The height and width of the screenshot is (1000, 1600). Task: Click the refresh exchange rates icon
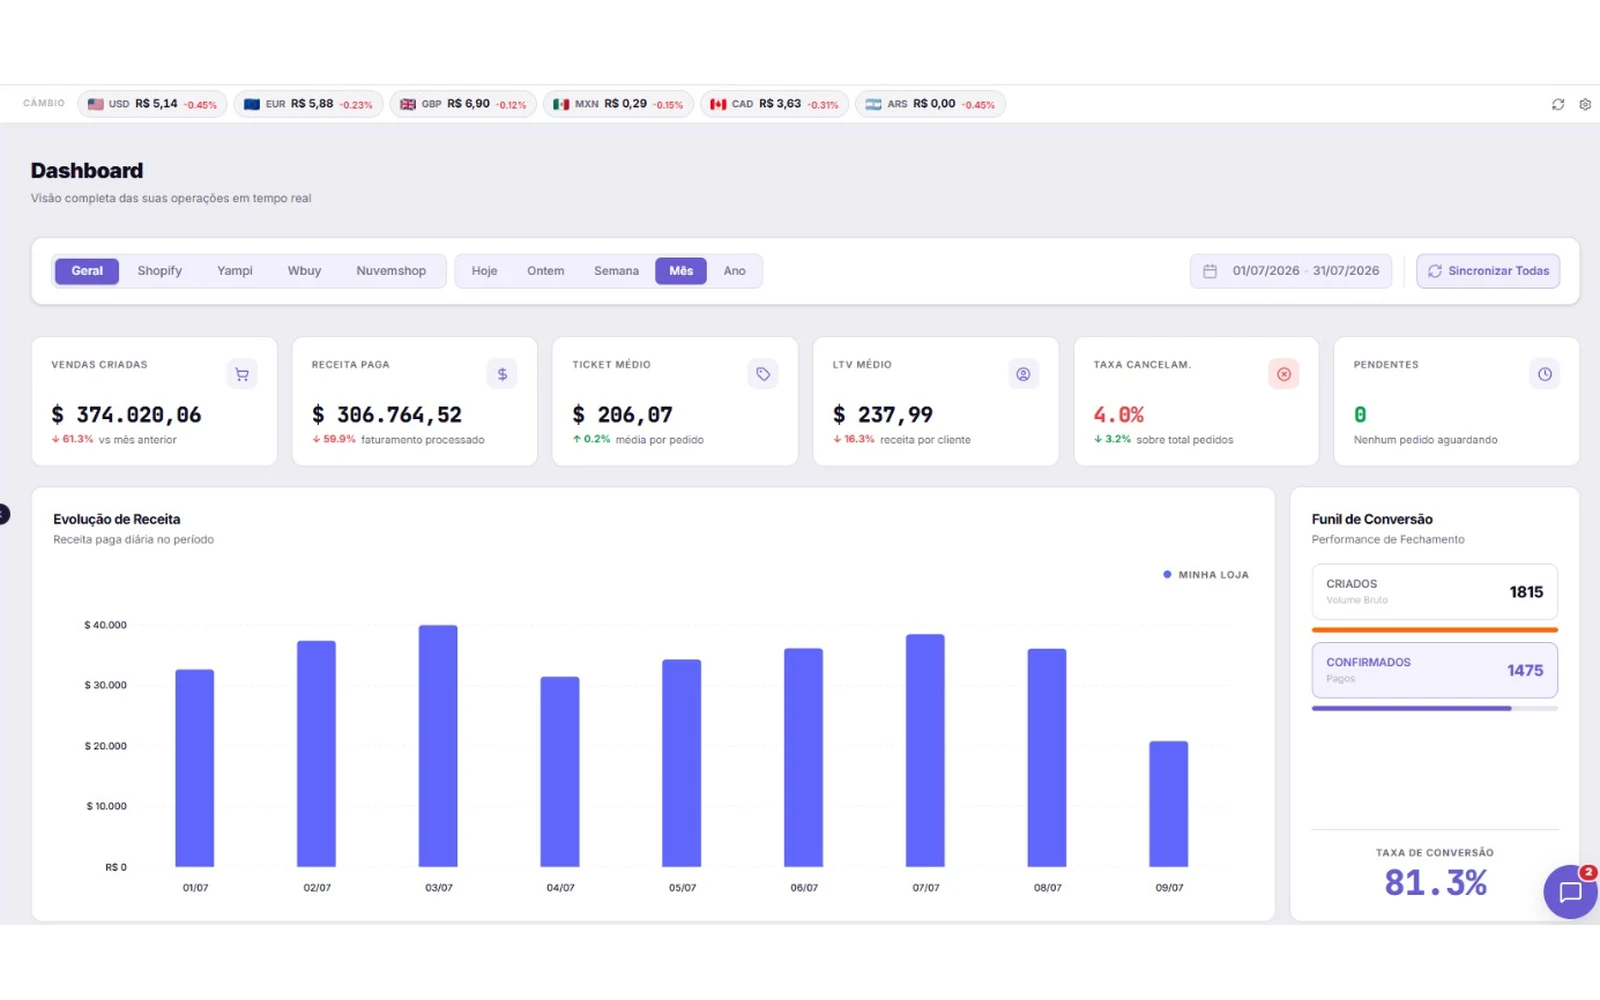click(1558, 104)
